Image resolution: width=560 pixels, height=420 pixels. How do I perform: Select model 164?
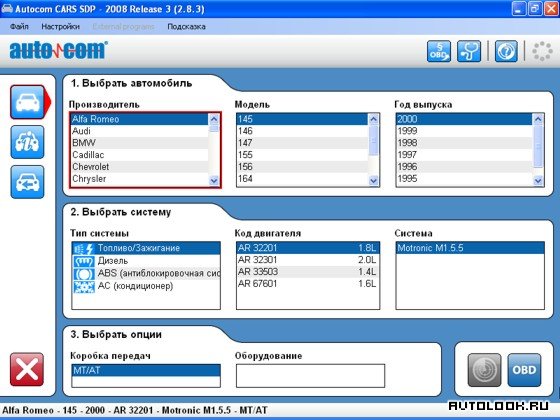coord(302,179)
